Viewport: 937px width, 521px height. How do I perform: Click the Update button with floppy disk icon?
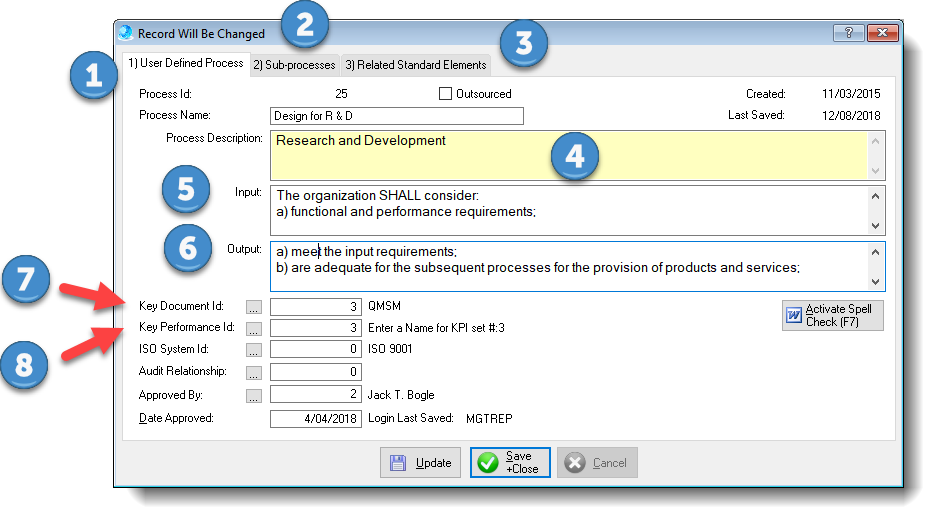pos(421,463)
